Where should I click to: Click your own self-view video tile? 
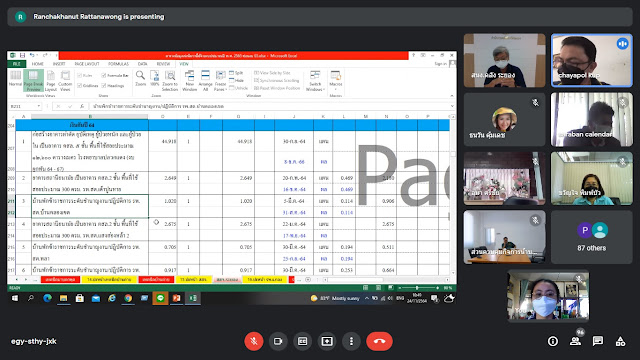coord(548,296)
